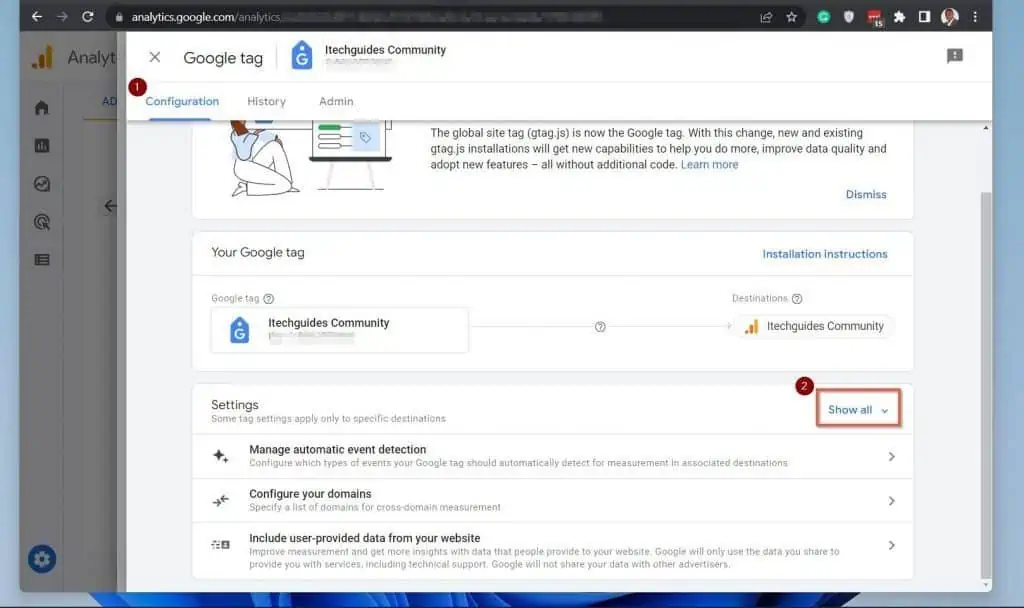Click the send feedback icon

pos(954,57)
